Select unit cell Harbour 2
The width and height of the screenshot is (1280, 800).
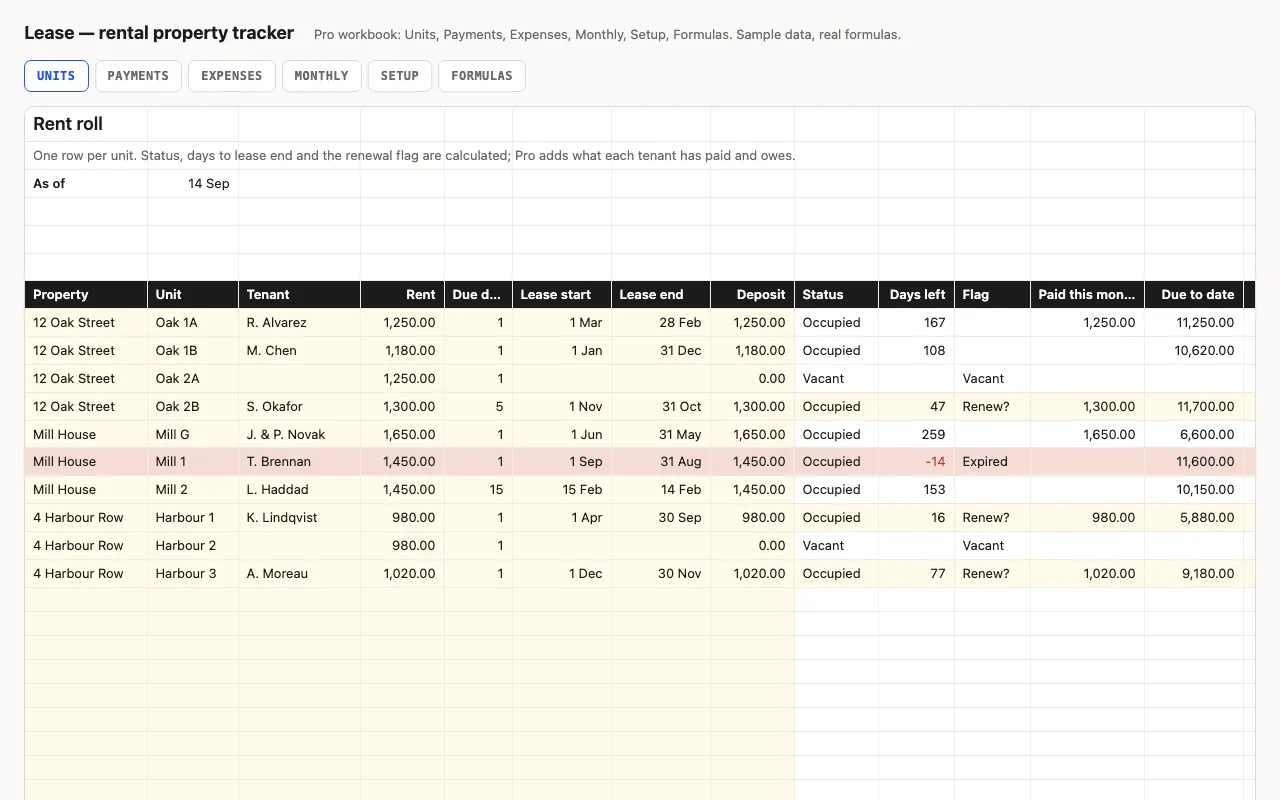tap(193, 546)
